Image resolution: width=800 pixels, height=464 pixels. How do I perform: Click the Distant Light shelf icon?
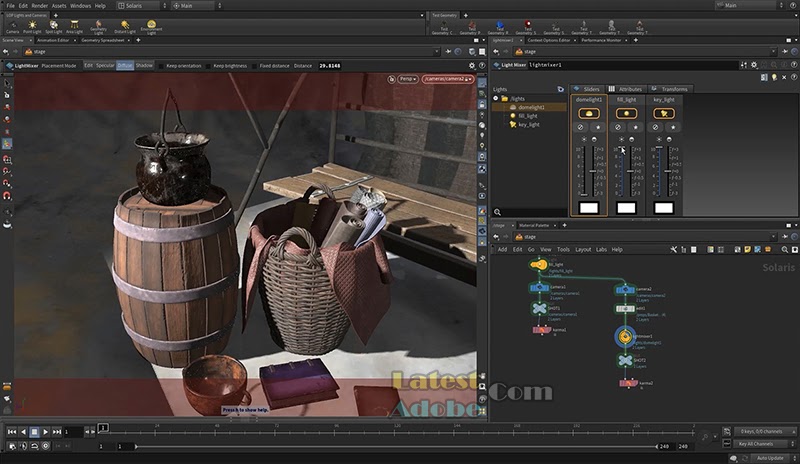125,26
